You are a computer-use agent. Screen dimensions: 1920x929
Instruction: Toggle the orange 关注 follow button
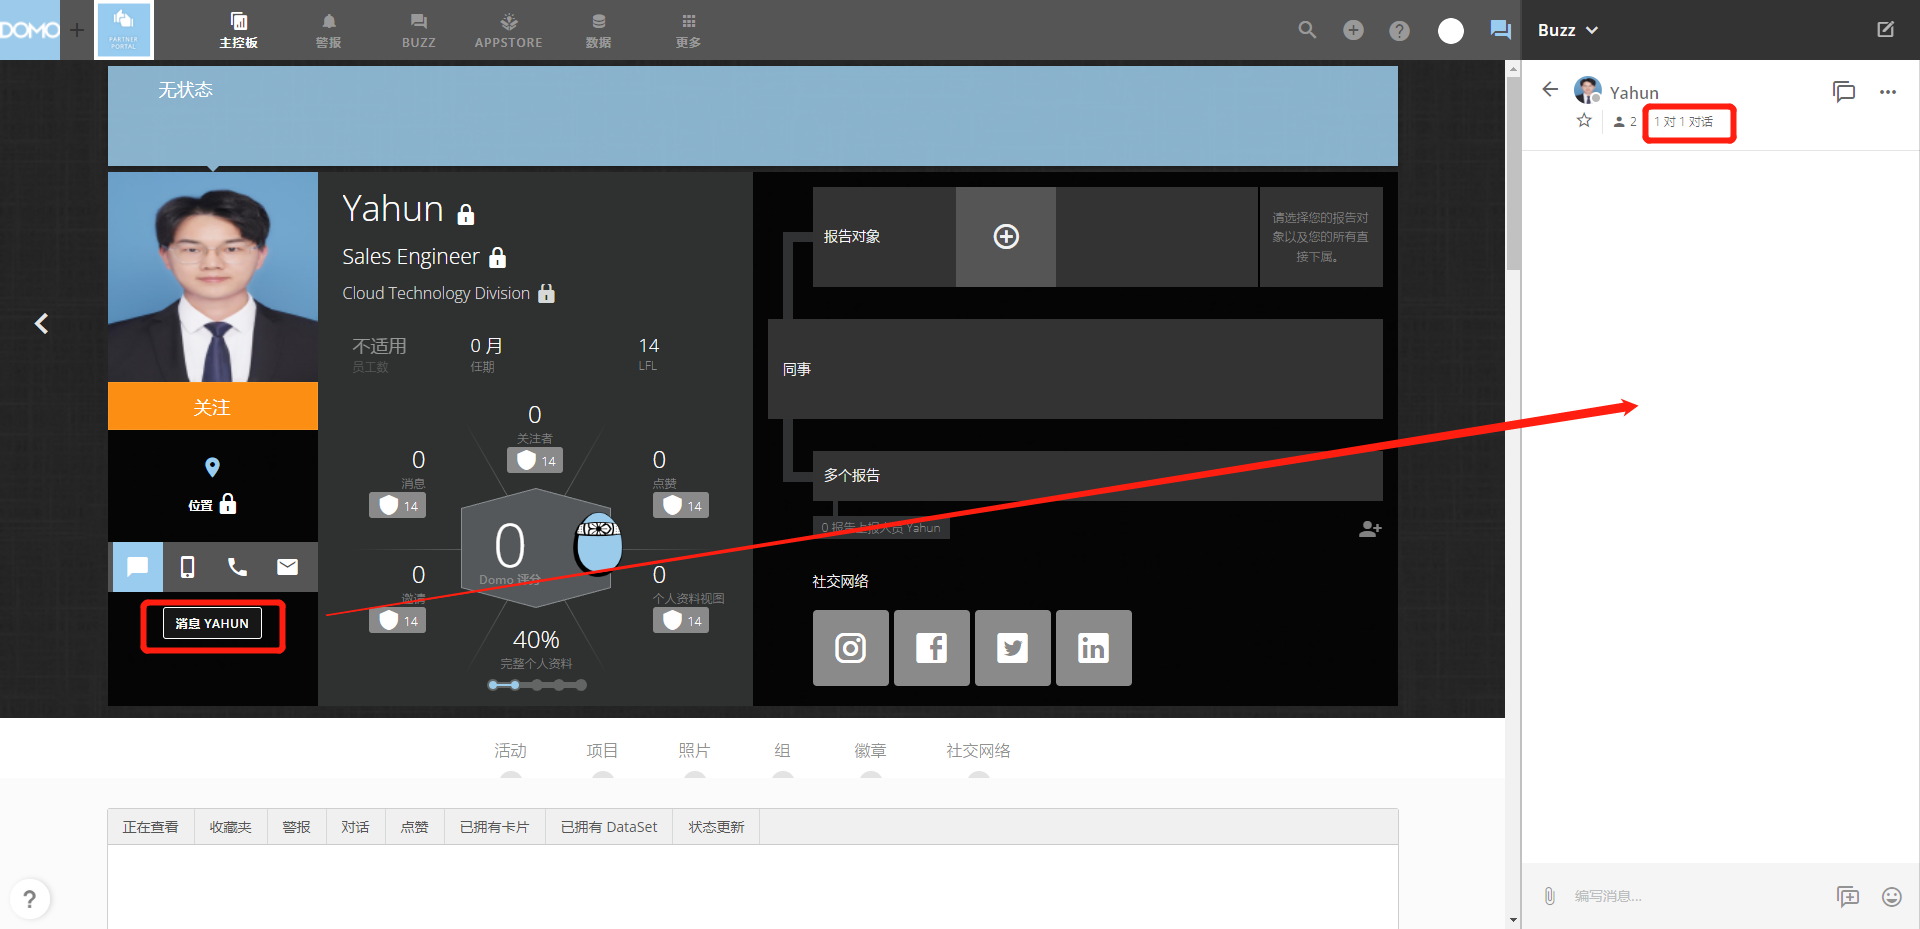tap(212, 407)
